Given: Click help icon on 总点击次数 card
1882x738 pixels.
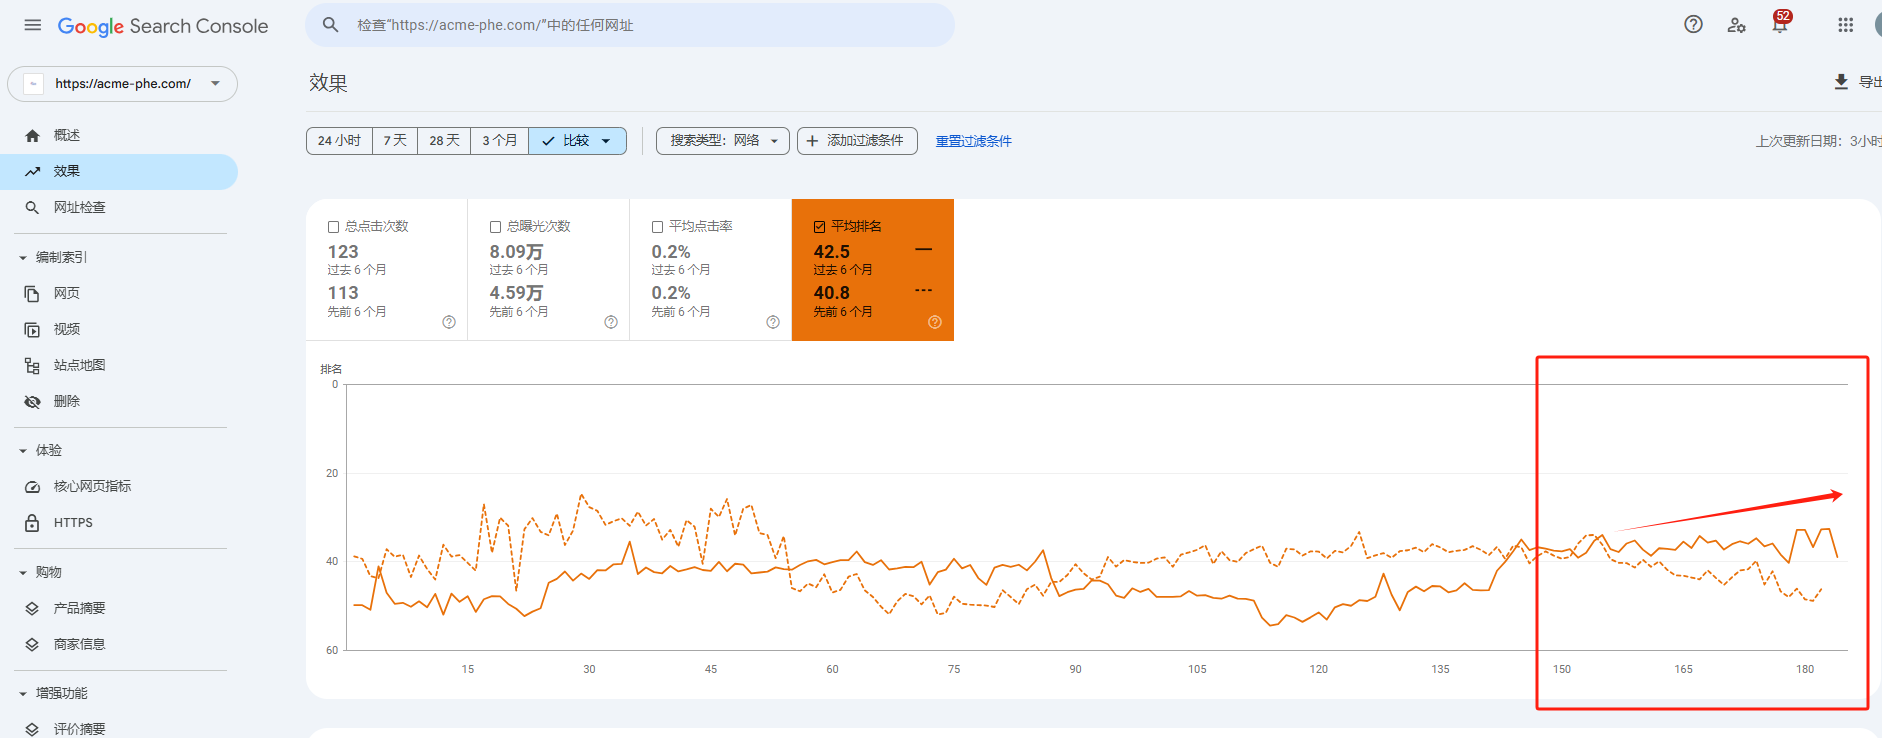Looking at the screenshot, I should coord(449,322).
